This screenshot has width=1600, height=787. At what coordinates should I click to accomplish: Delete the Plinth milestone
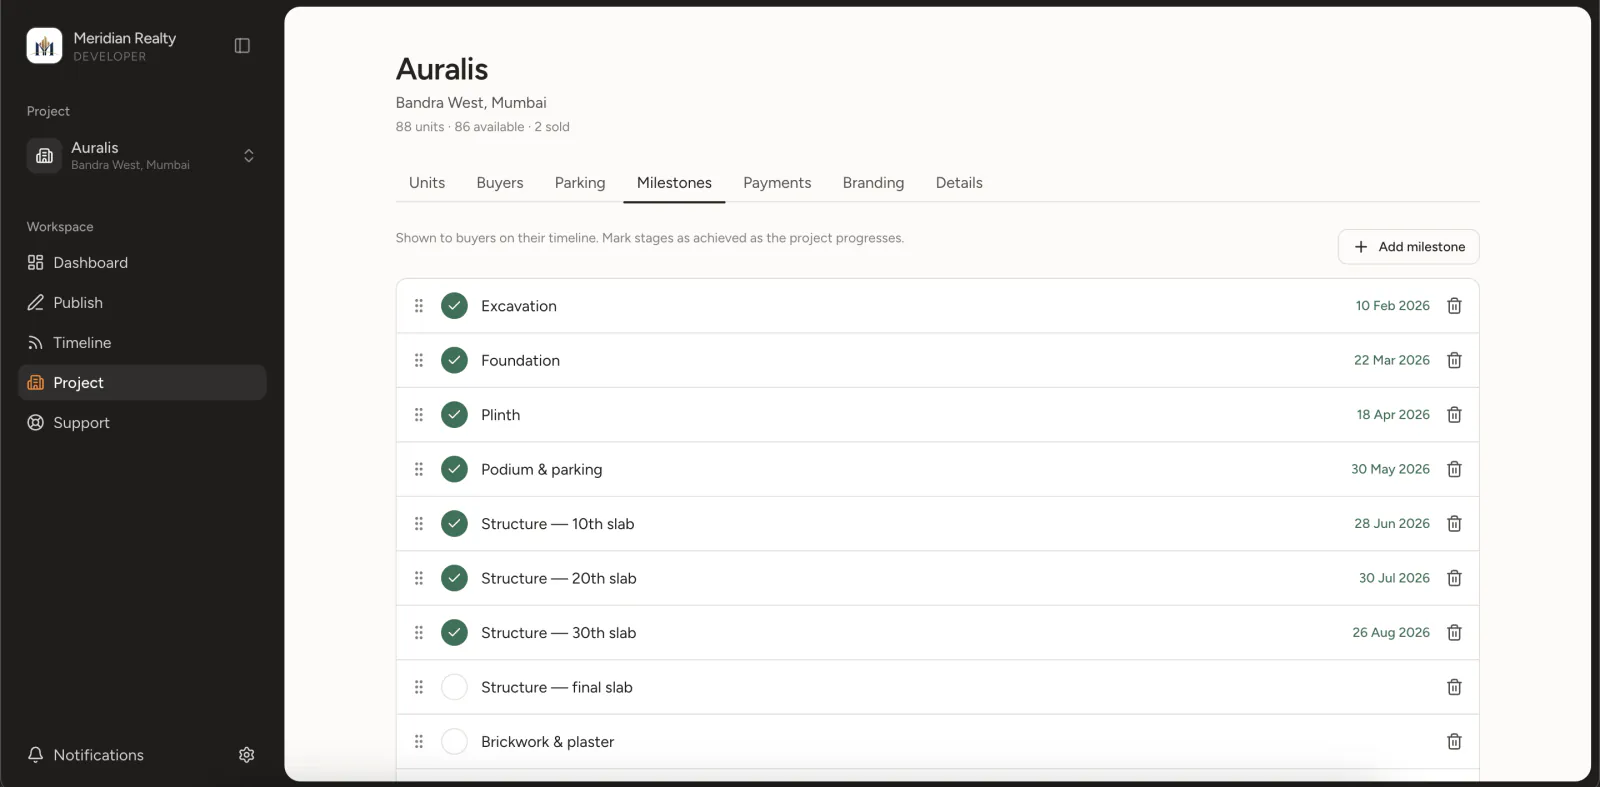point(1455,415)
